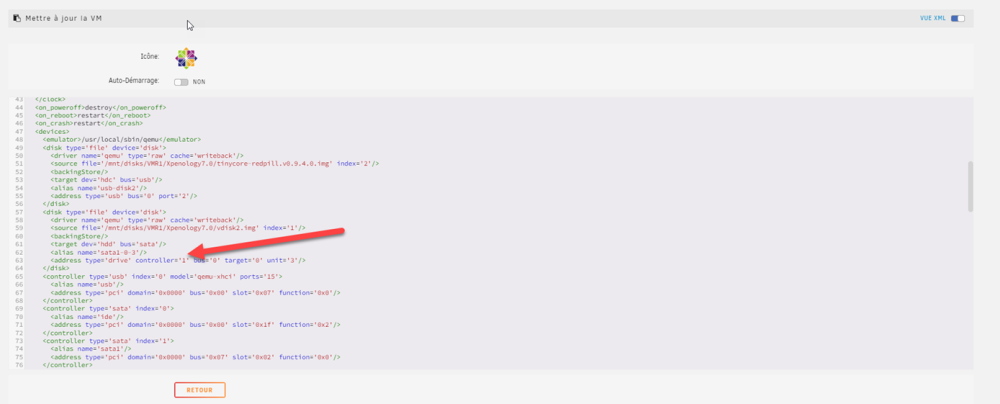This screenshot has width=1000, height=404.
Task: Click the on_reboot restart line
Action: [93, 116]
